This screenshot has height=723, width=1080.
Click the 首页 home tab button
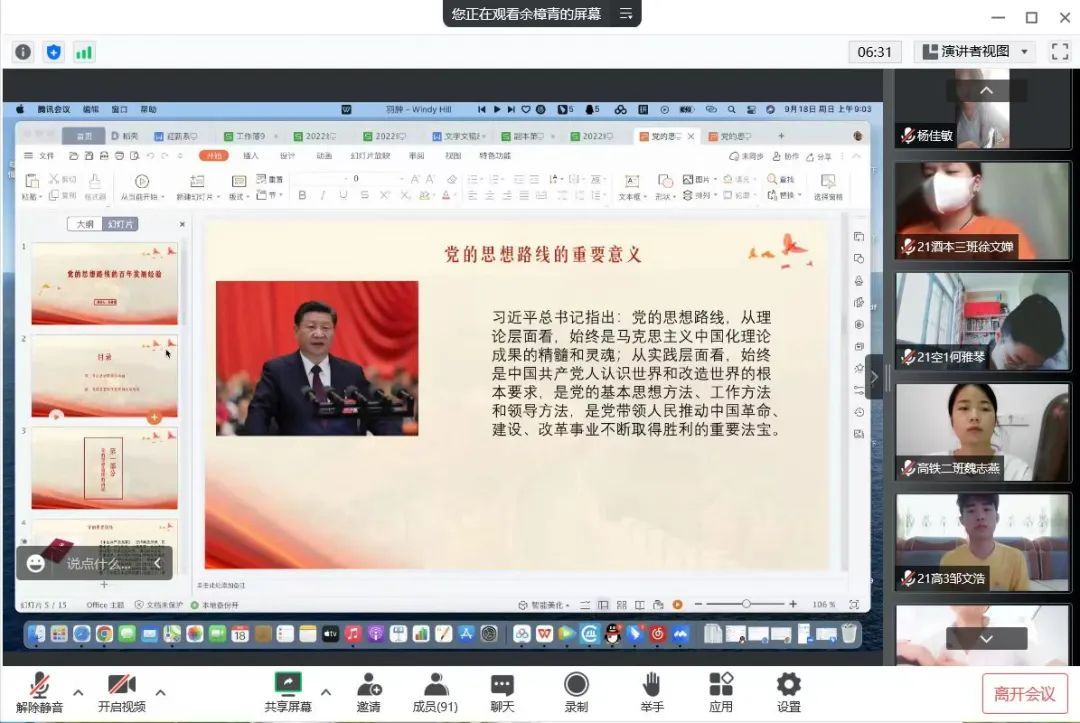coord(84,136)
